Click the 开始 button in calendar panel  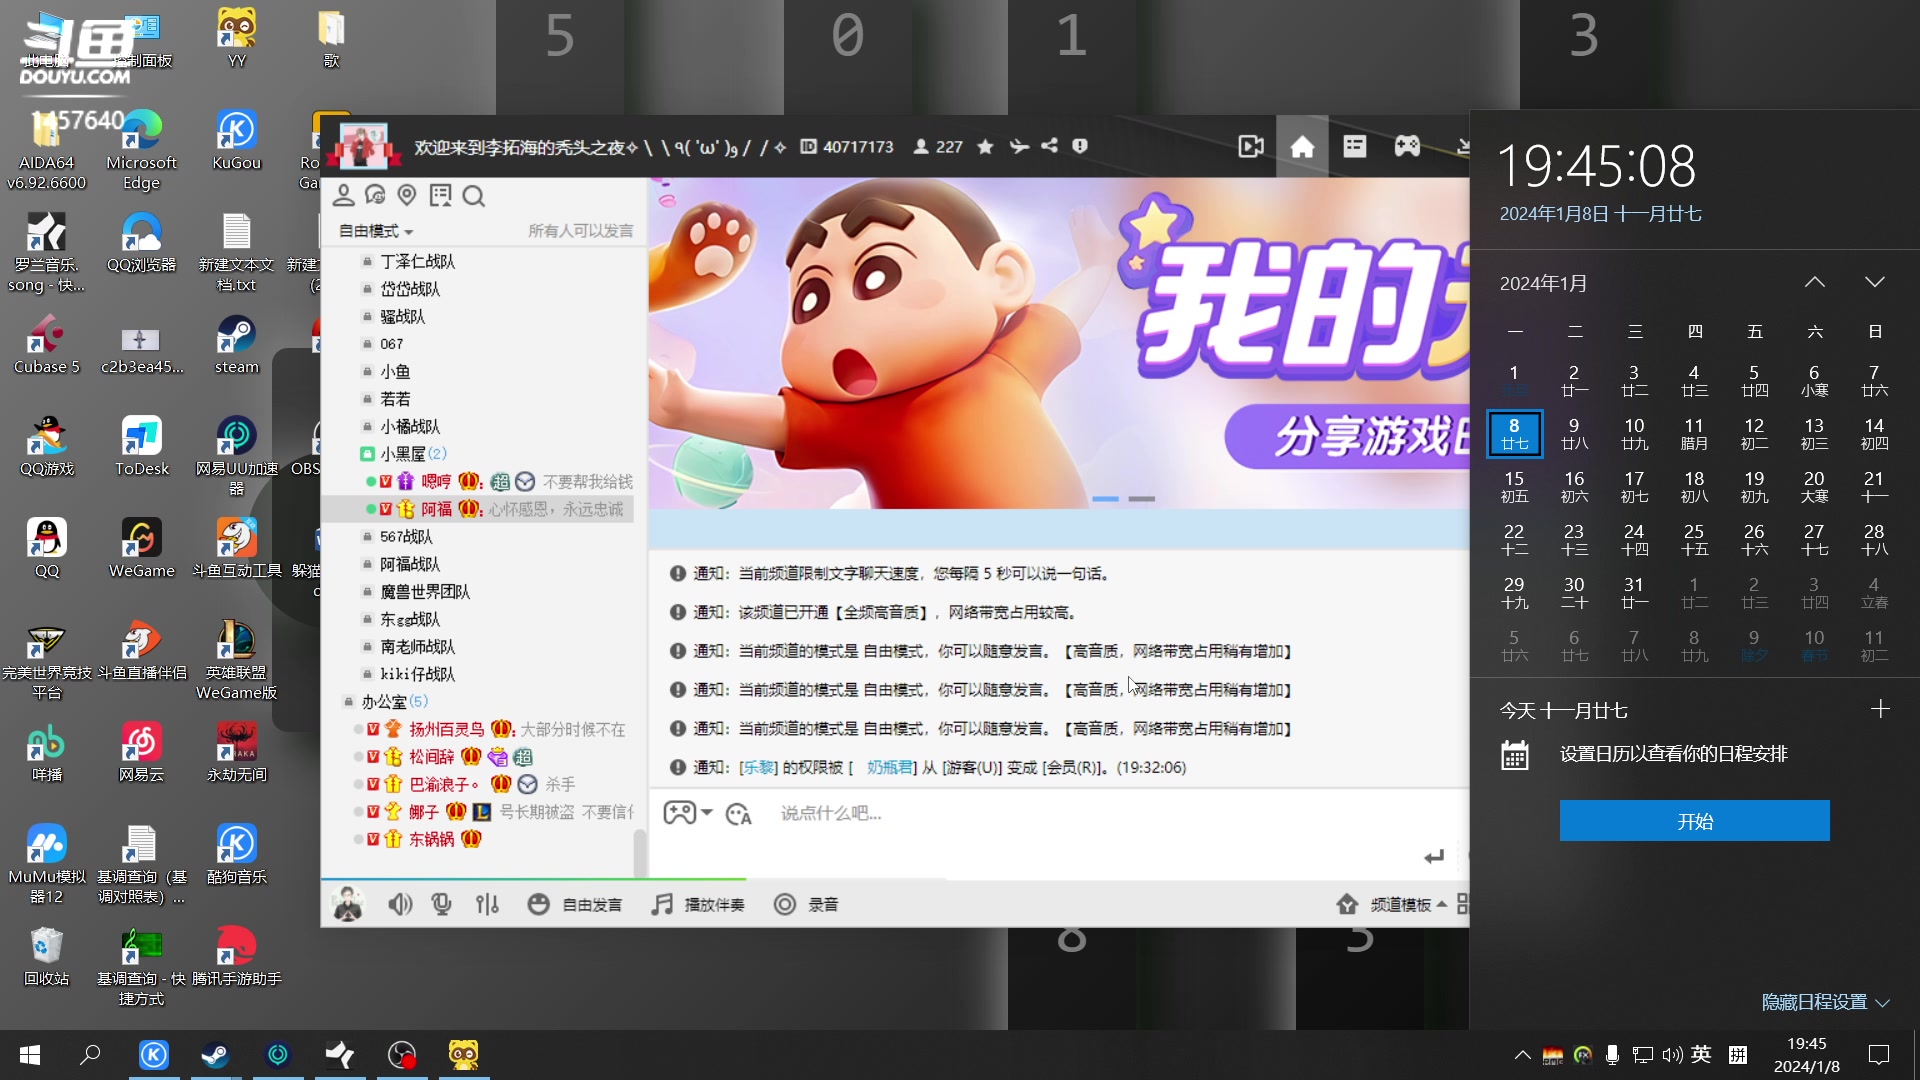tap(1693, 820)
